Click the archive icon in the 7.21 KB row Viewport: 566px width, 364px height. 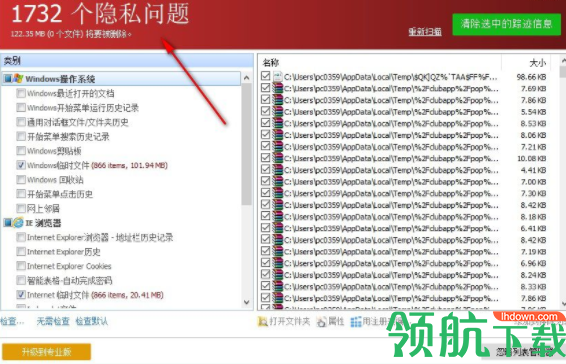click(x=277, y=147)
